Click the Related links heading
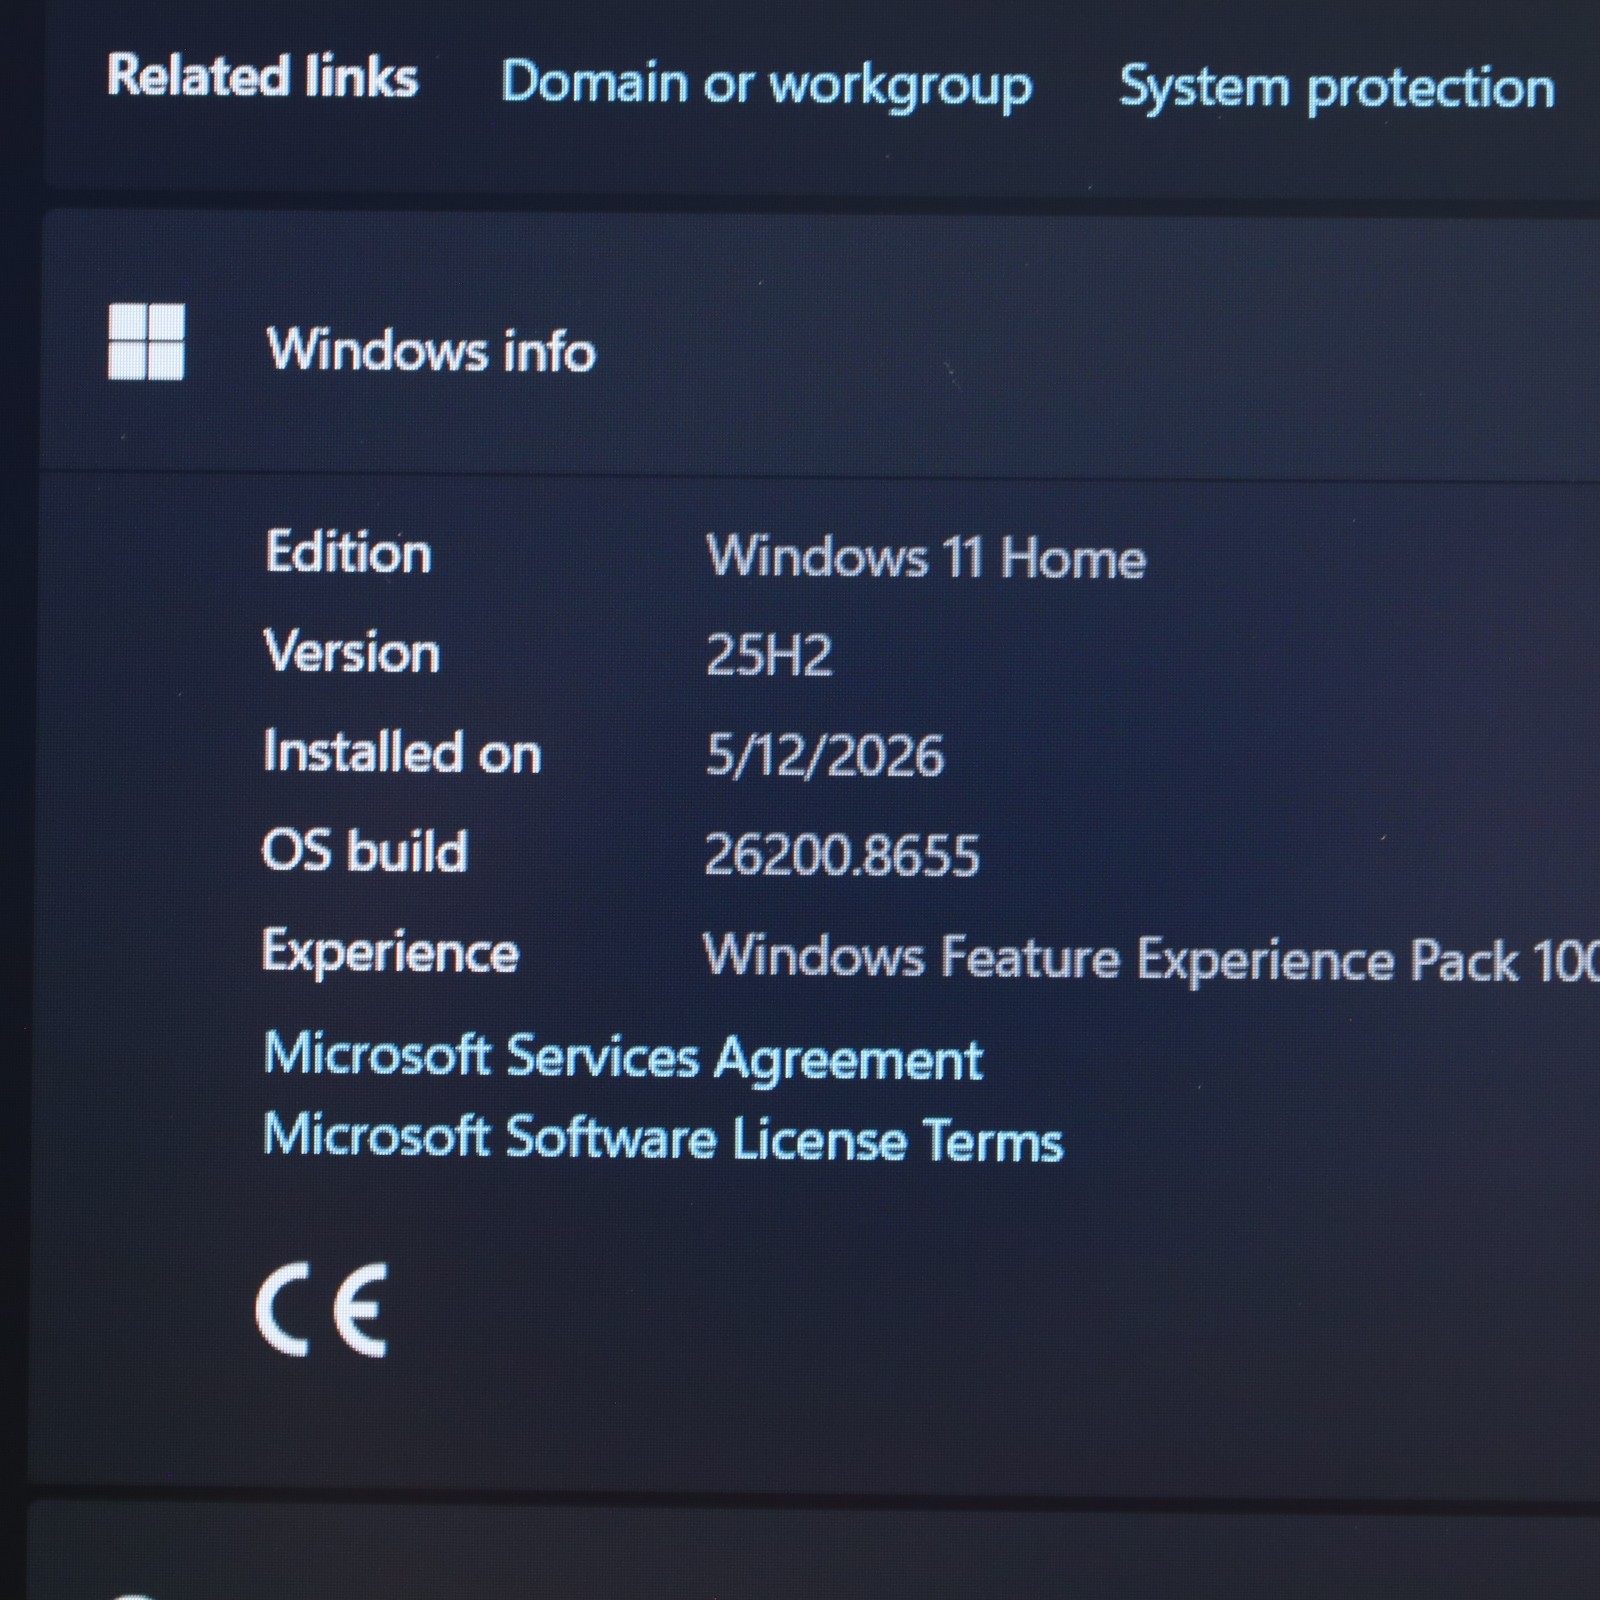 (x=262, y=77)
